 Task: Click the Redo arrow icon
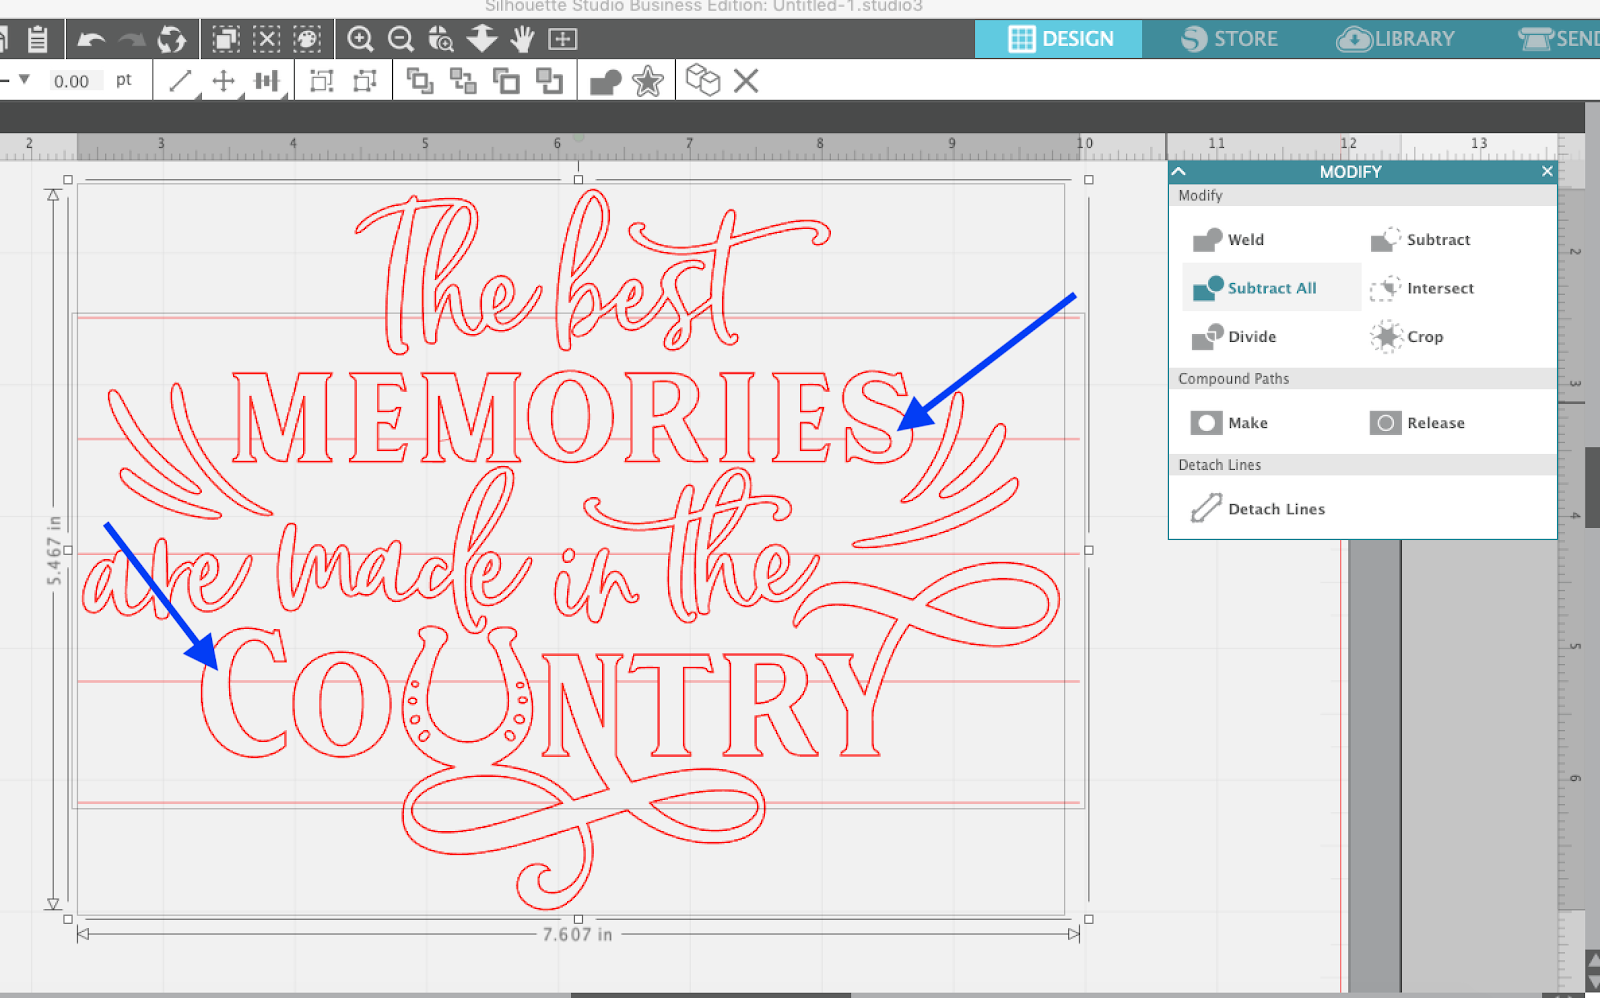click(x=130, y=39)
